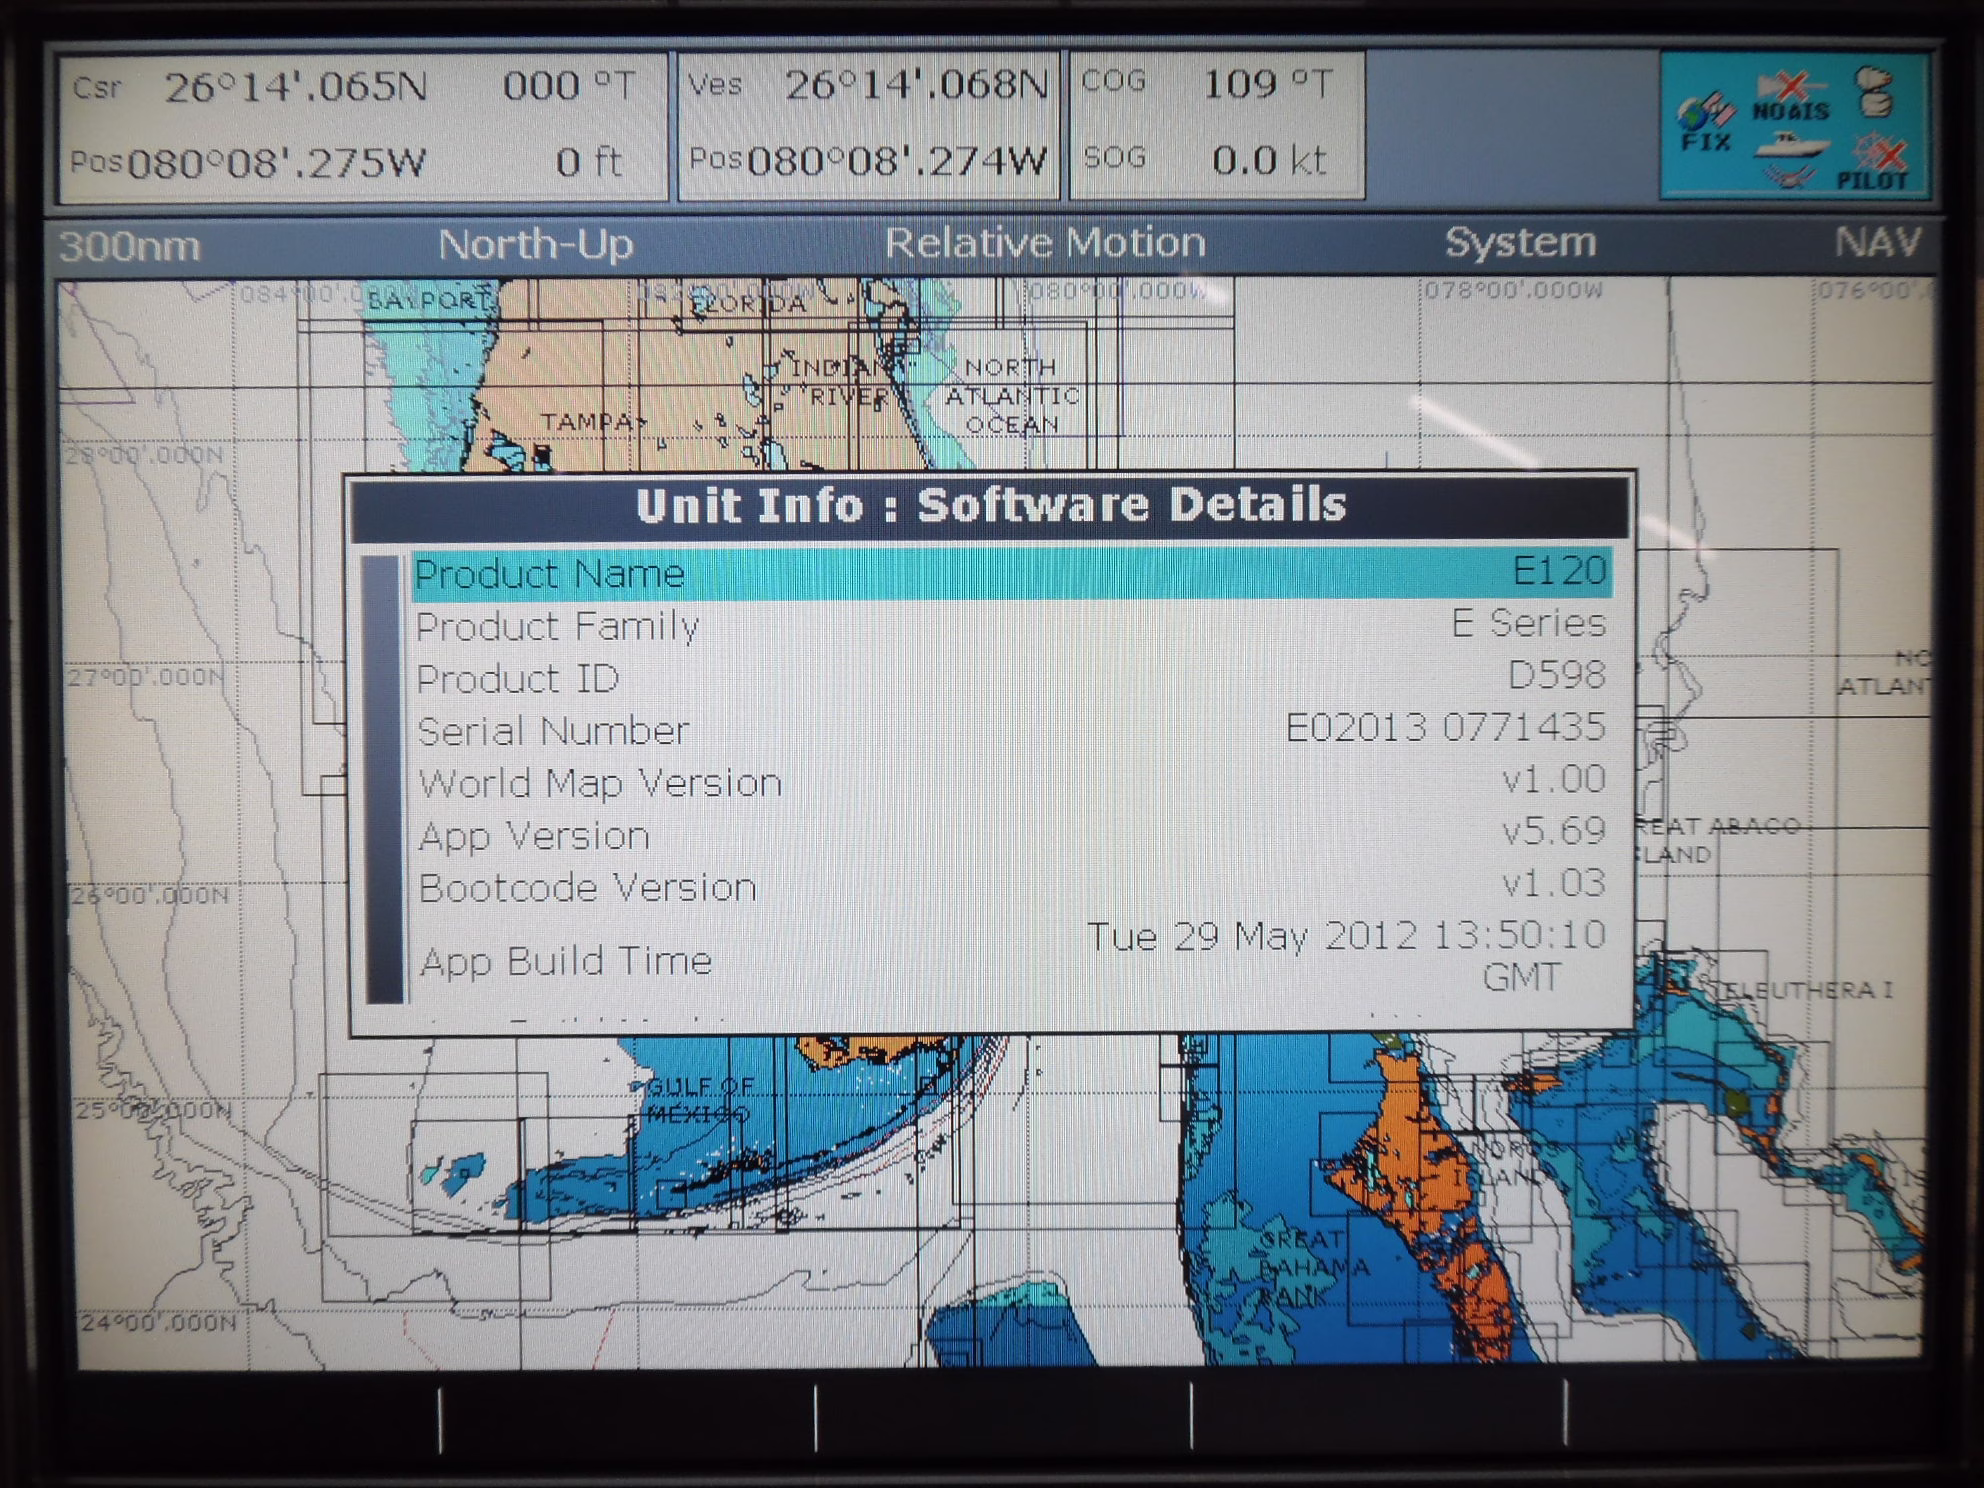Click the 300nm range indicator
The width and height of the screenshot is (1984, 1488).
pyautogui.click(x=130, y=246)
